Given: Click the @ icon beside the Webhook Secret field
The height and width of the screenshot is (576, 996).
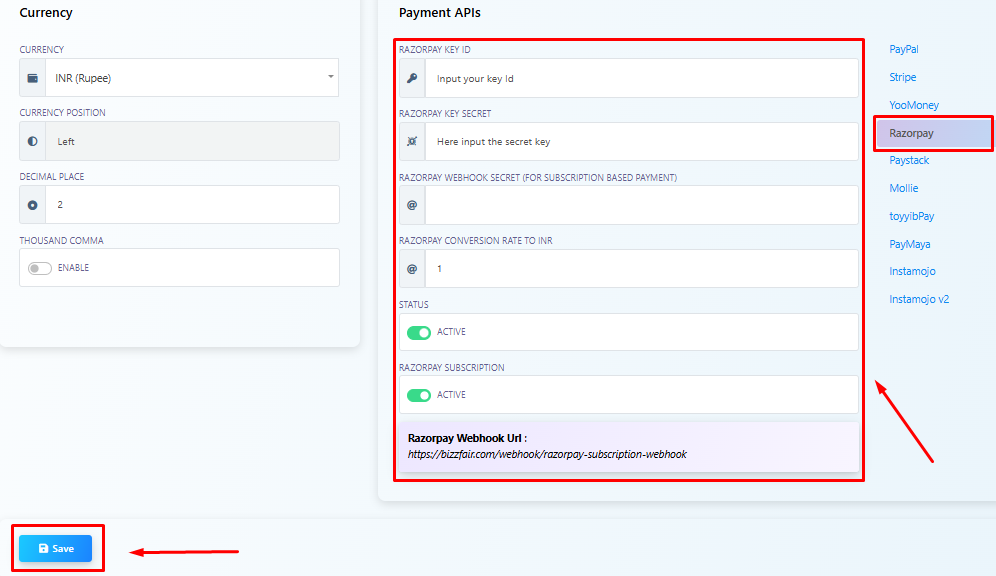Looking at the screenshot, I should [412, 205].
